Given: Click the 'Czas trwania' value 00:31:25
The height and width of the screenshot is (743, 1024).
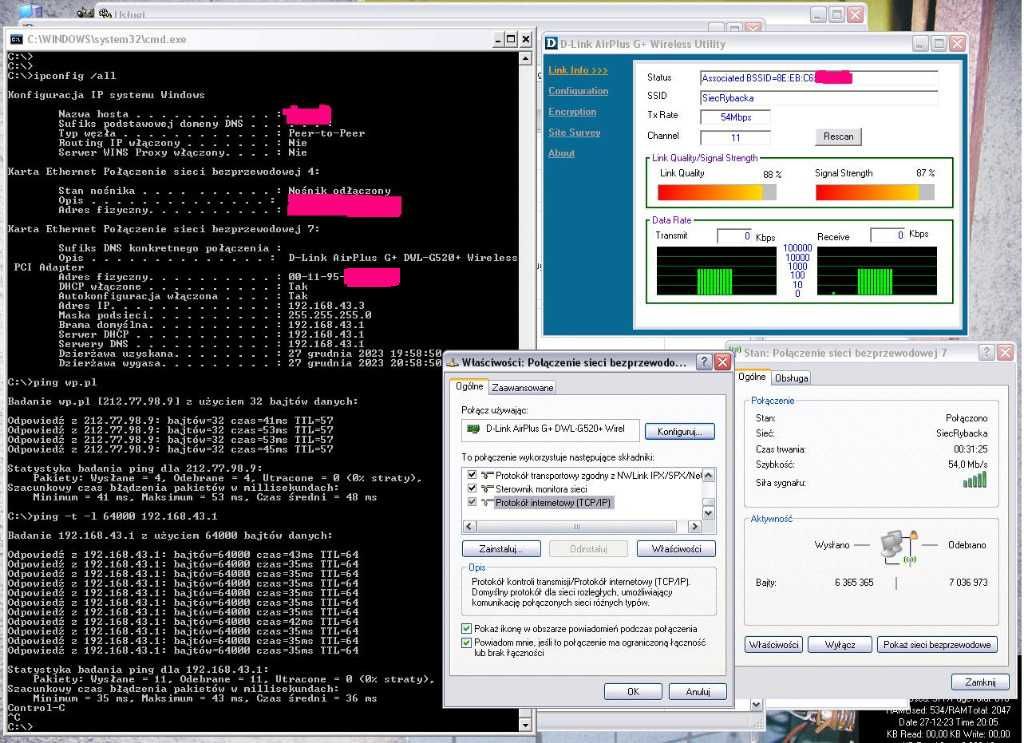Looking at the screenshot, I should pyautogui.click(x=970, y=449).
